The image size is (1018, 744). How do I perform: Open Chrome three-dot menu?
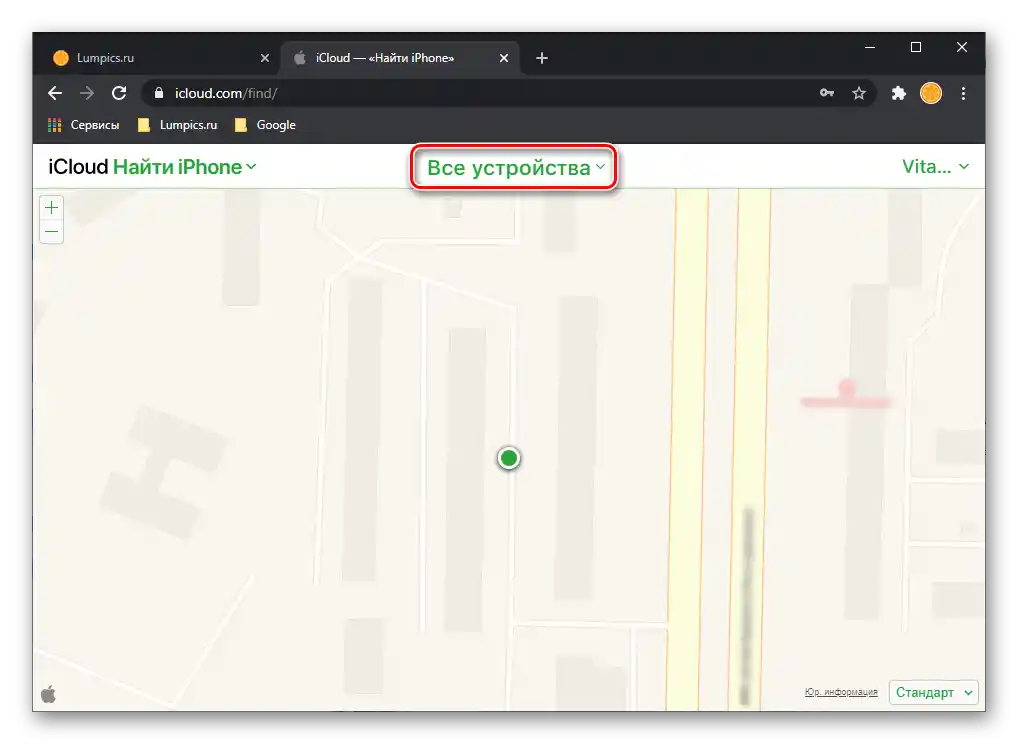(963, 93)
